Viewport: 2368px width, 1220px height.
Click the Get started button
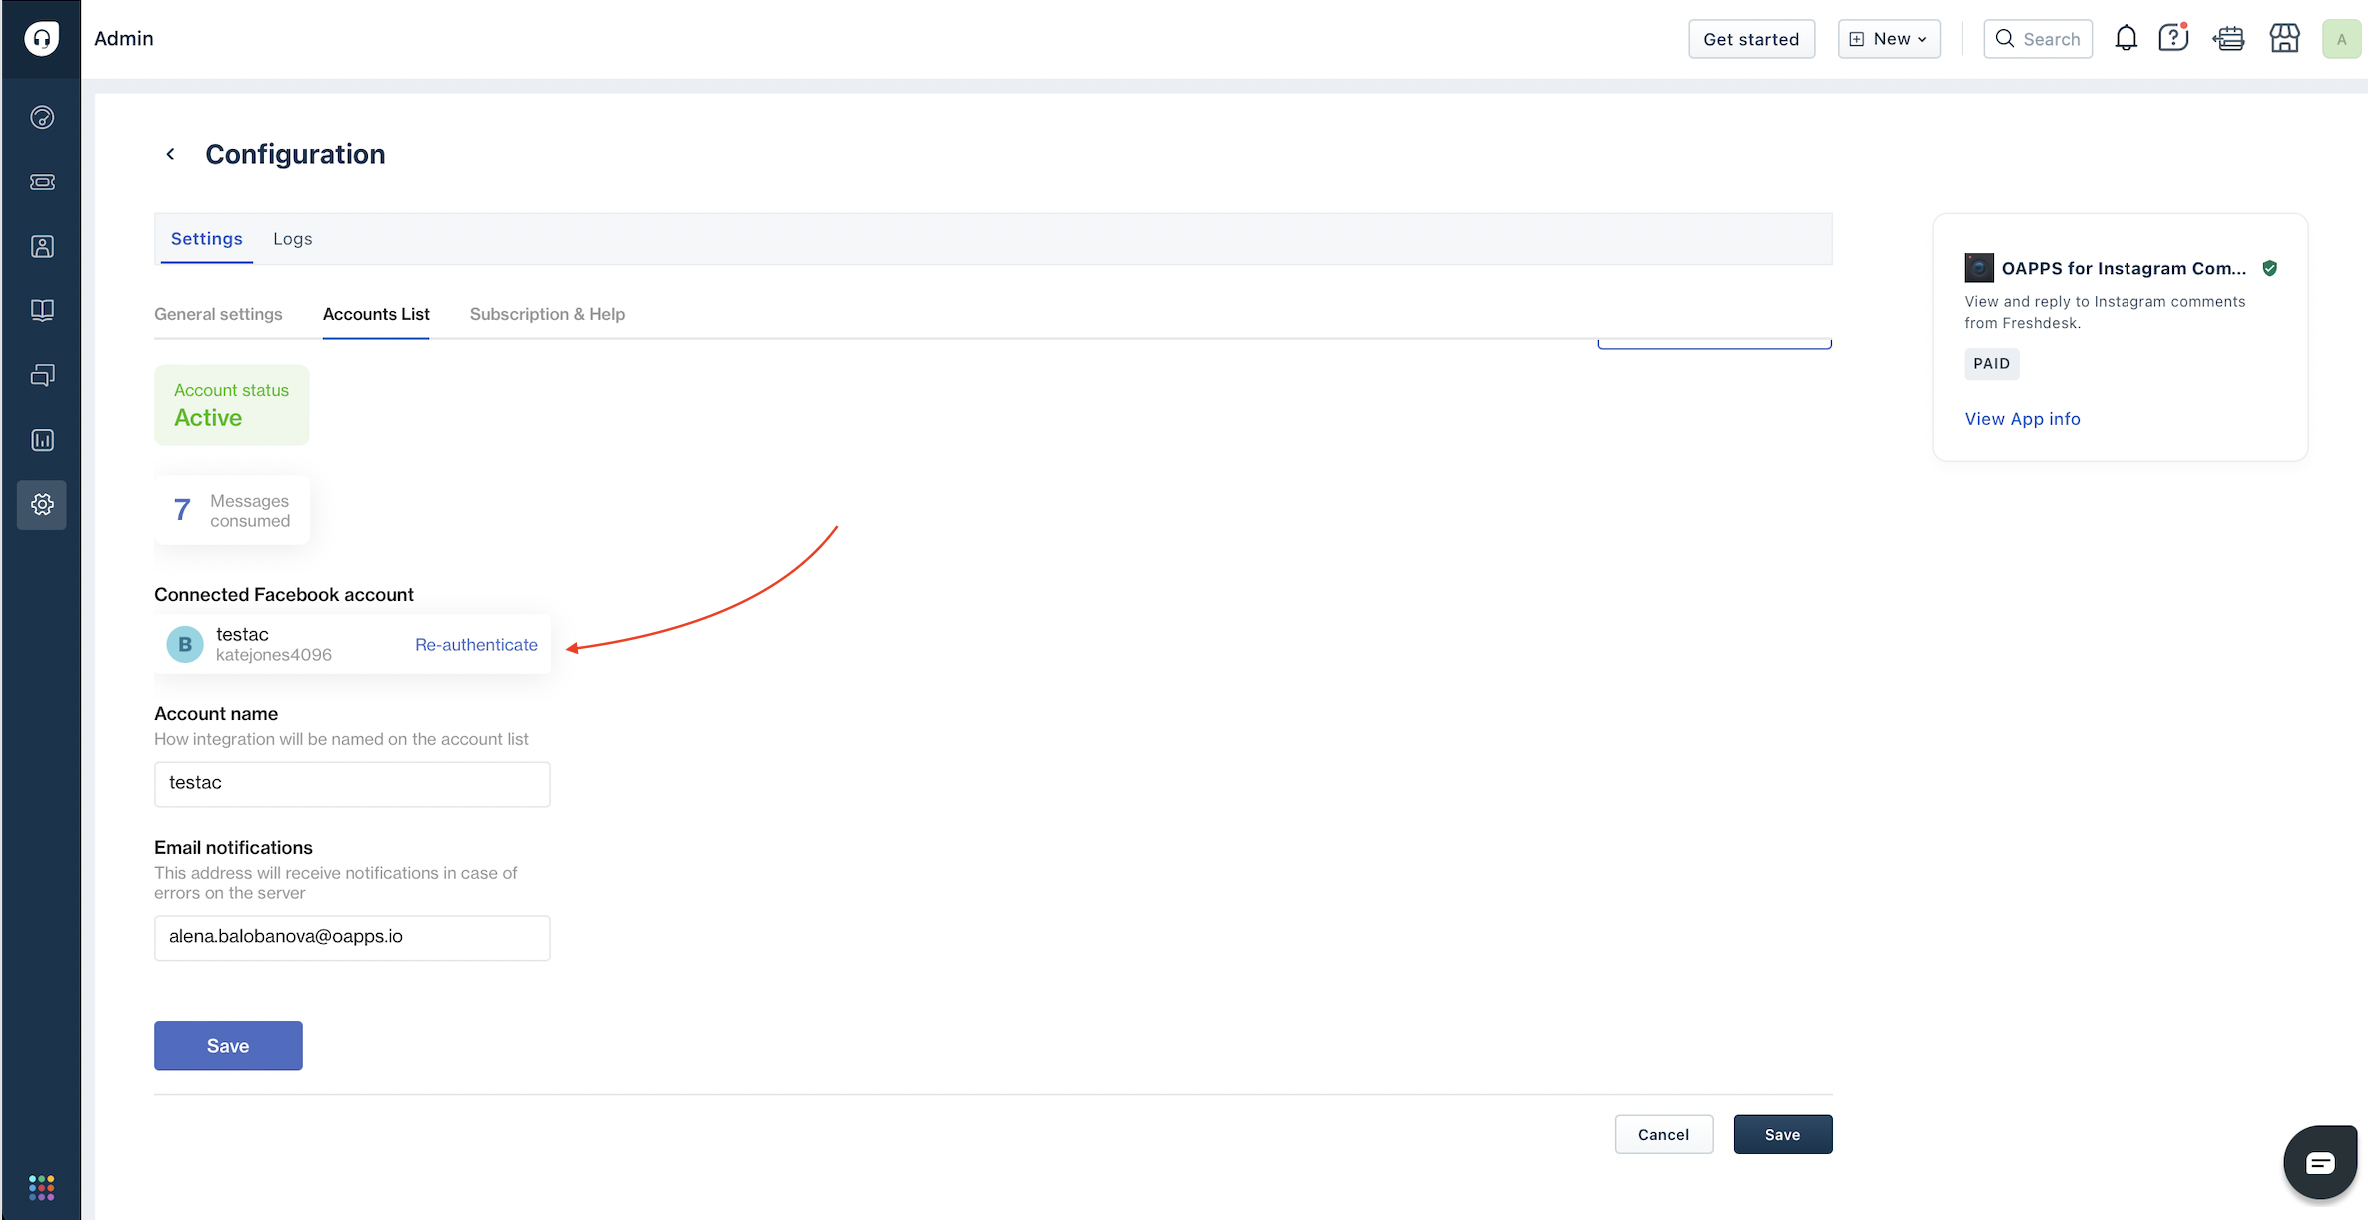click(x=1751, y=39)
